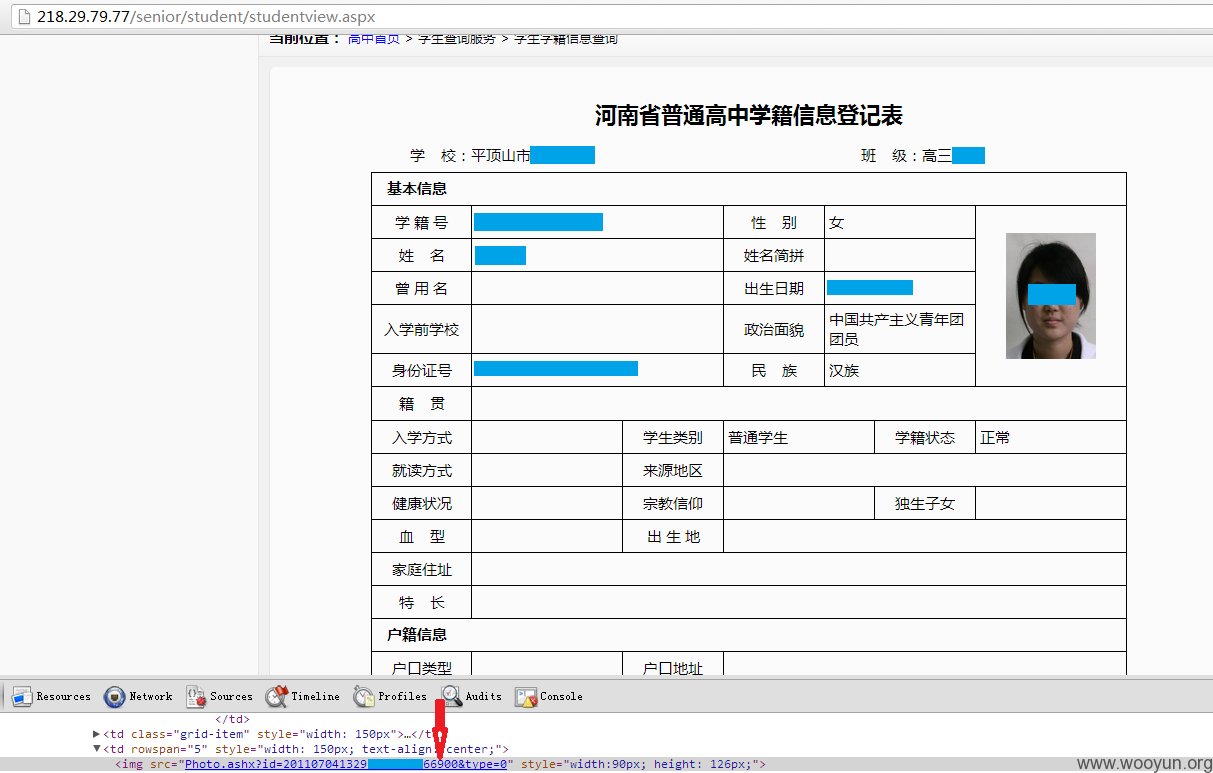Collapse the rowspan="5" td node

pyautogui.click(x=97, y=749)
